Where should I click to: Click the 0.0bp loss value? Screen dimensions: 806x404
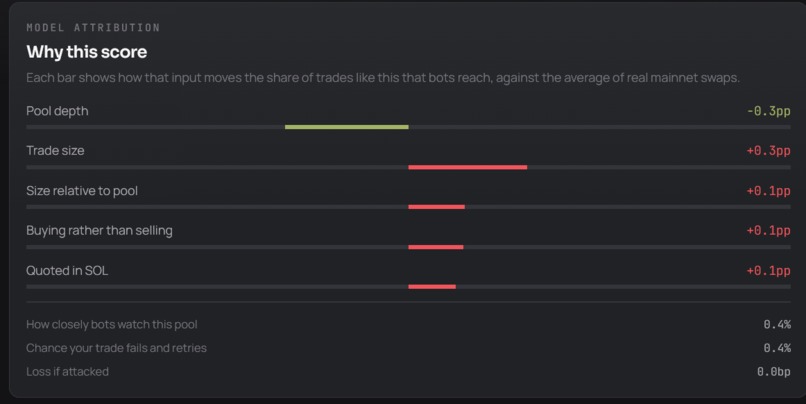(x=774, y=372)
